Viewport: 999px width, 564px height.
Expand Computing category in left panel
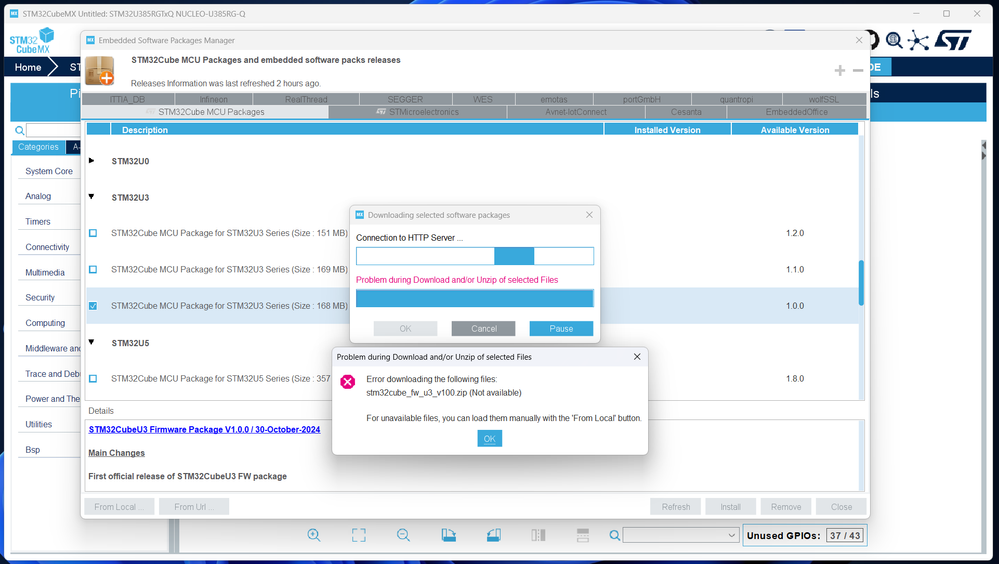point(45,323)
